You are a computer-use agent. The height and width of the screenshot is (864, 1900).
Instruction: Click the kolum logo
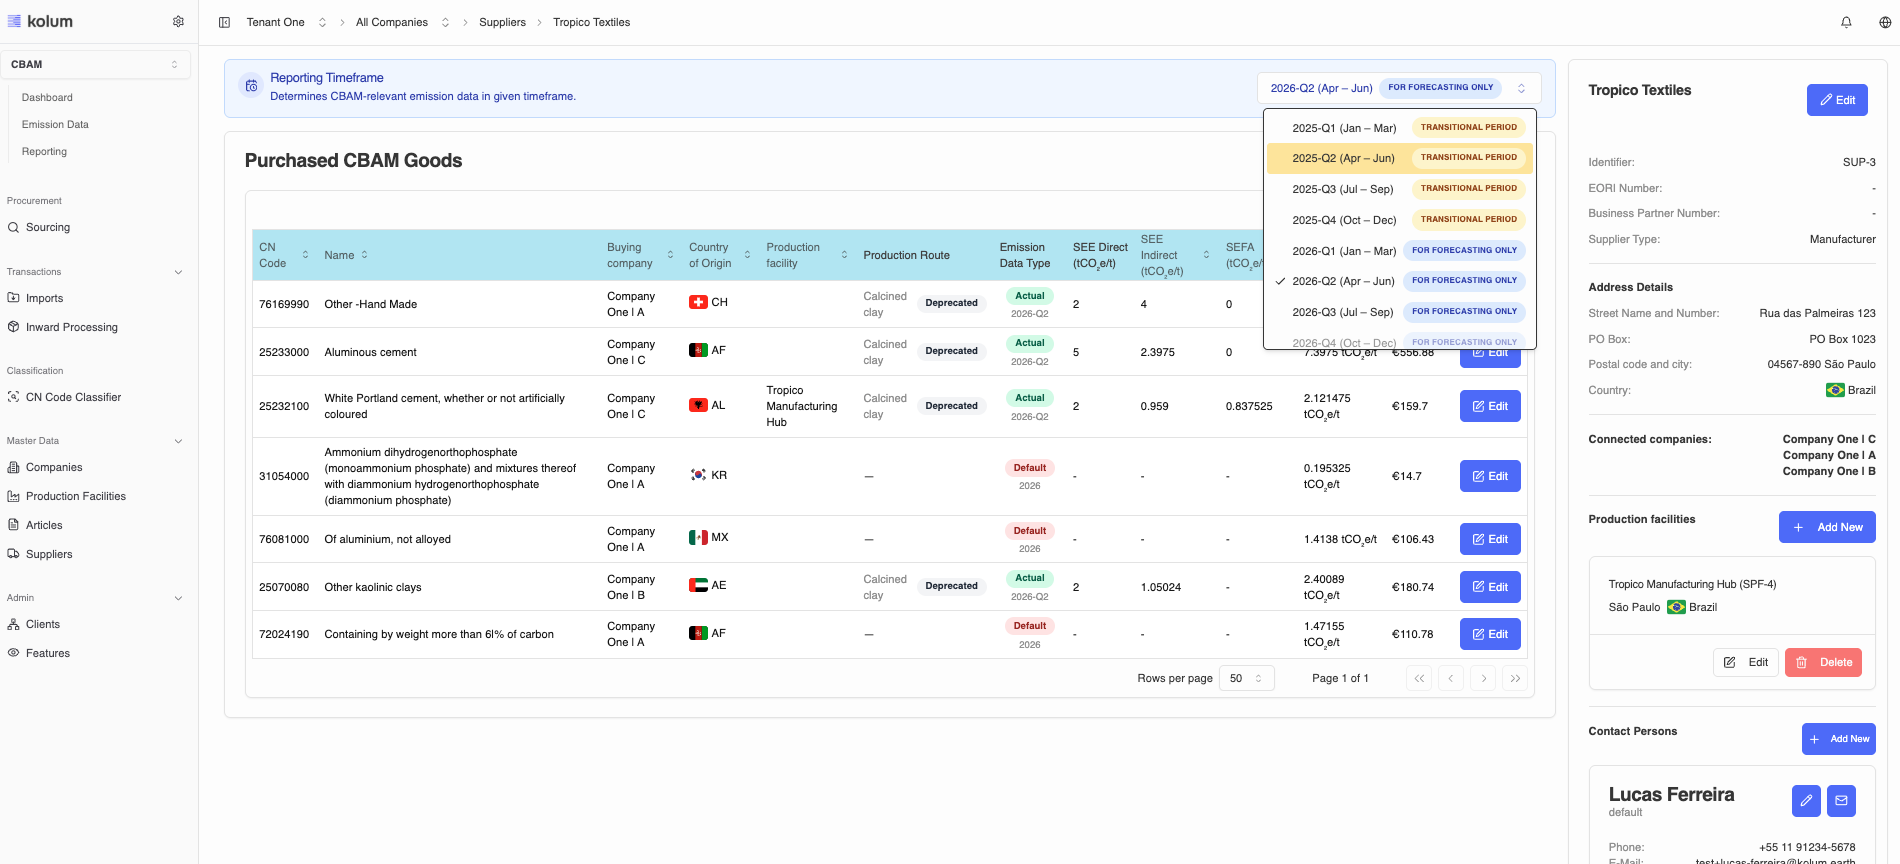click(40, 21)
